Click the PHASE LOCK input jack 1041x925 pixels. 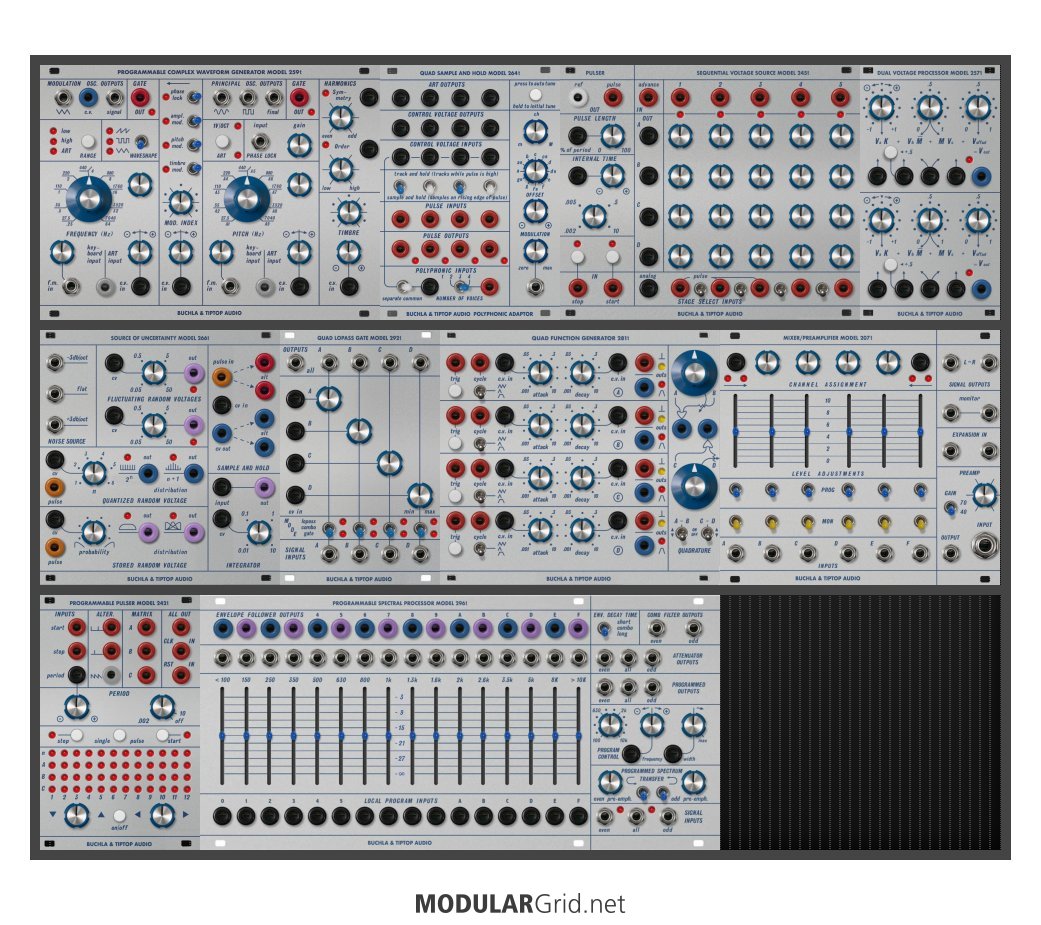point(260,141)
